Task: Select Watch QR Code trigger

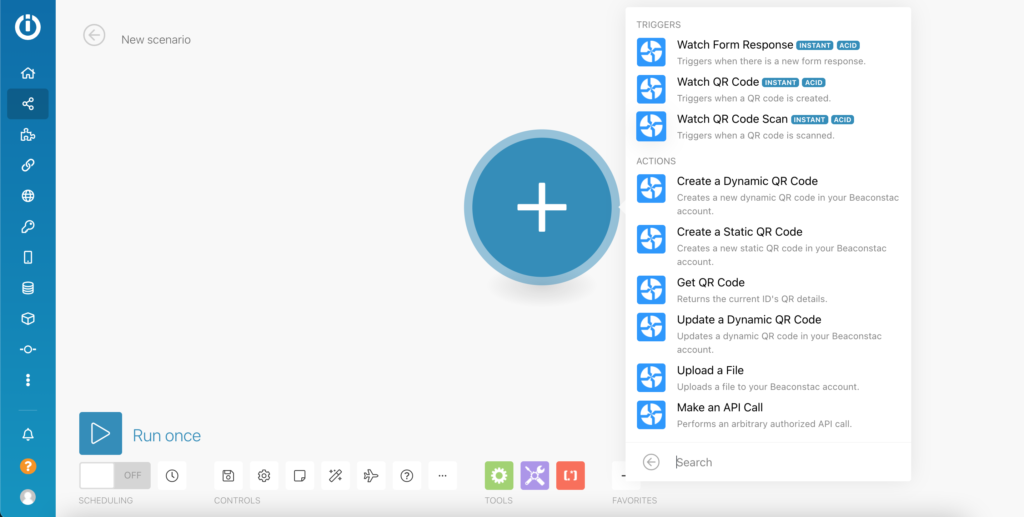Action: pos(768,89)
